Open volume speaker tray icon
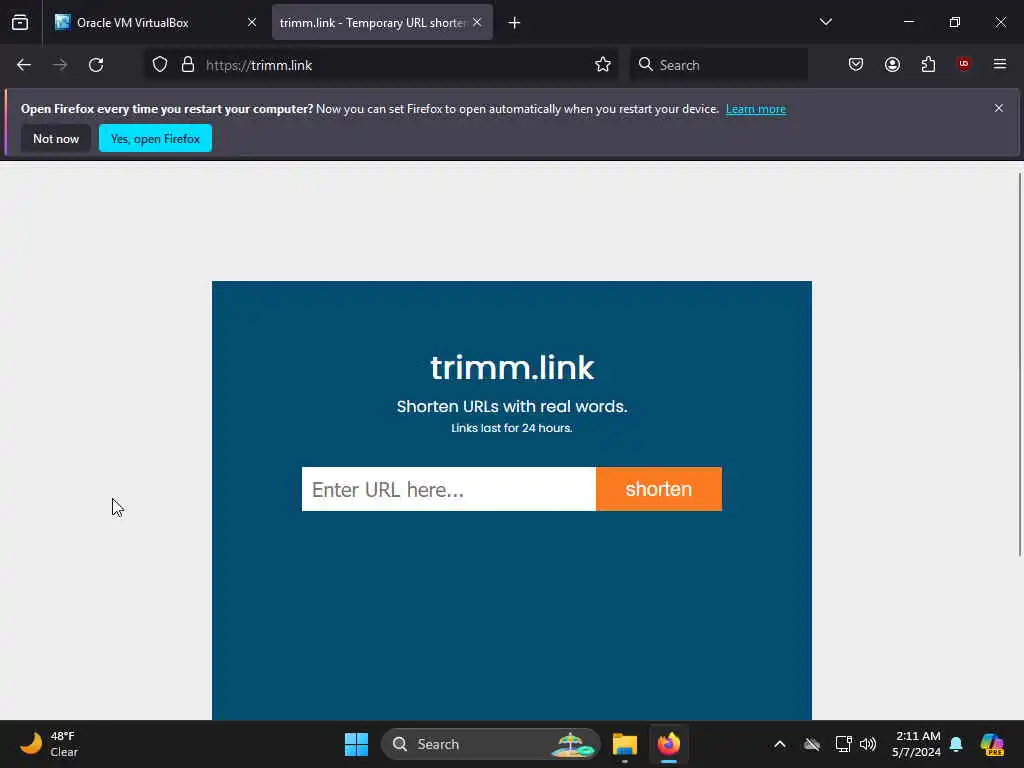Screen dimensions: 1024x768 [868, 744]
